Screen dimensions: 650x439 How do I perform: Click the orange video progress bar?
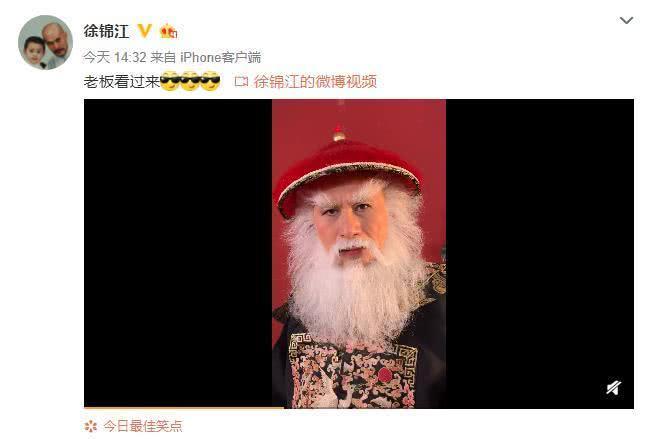[x=184, y=408]
